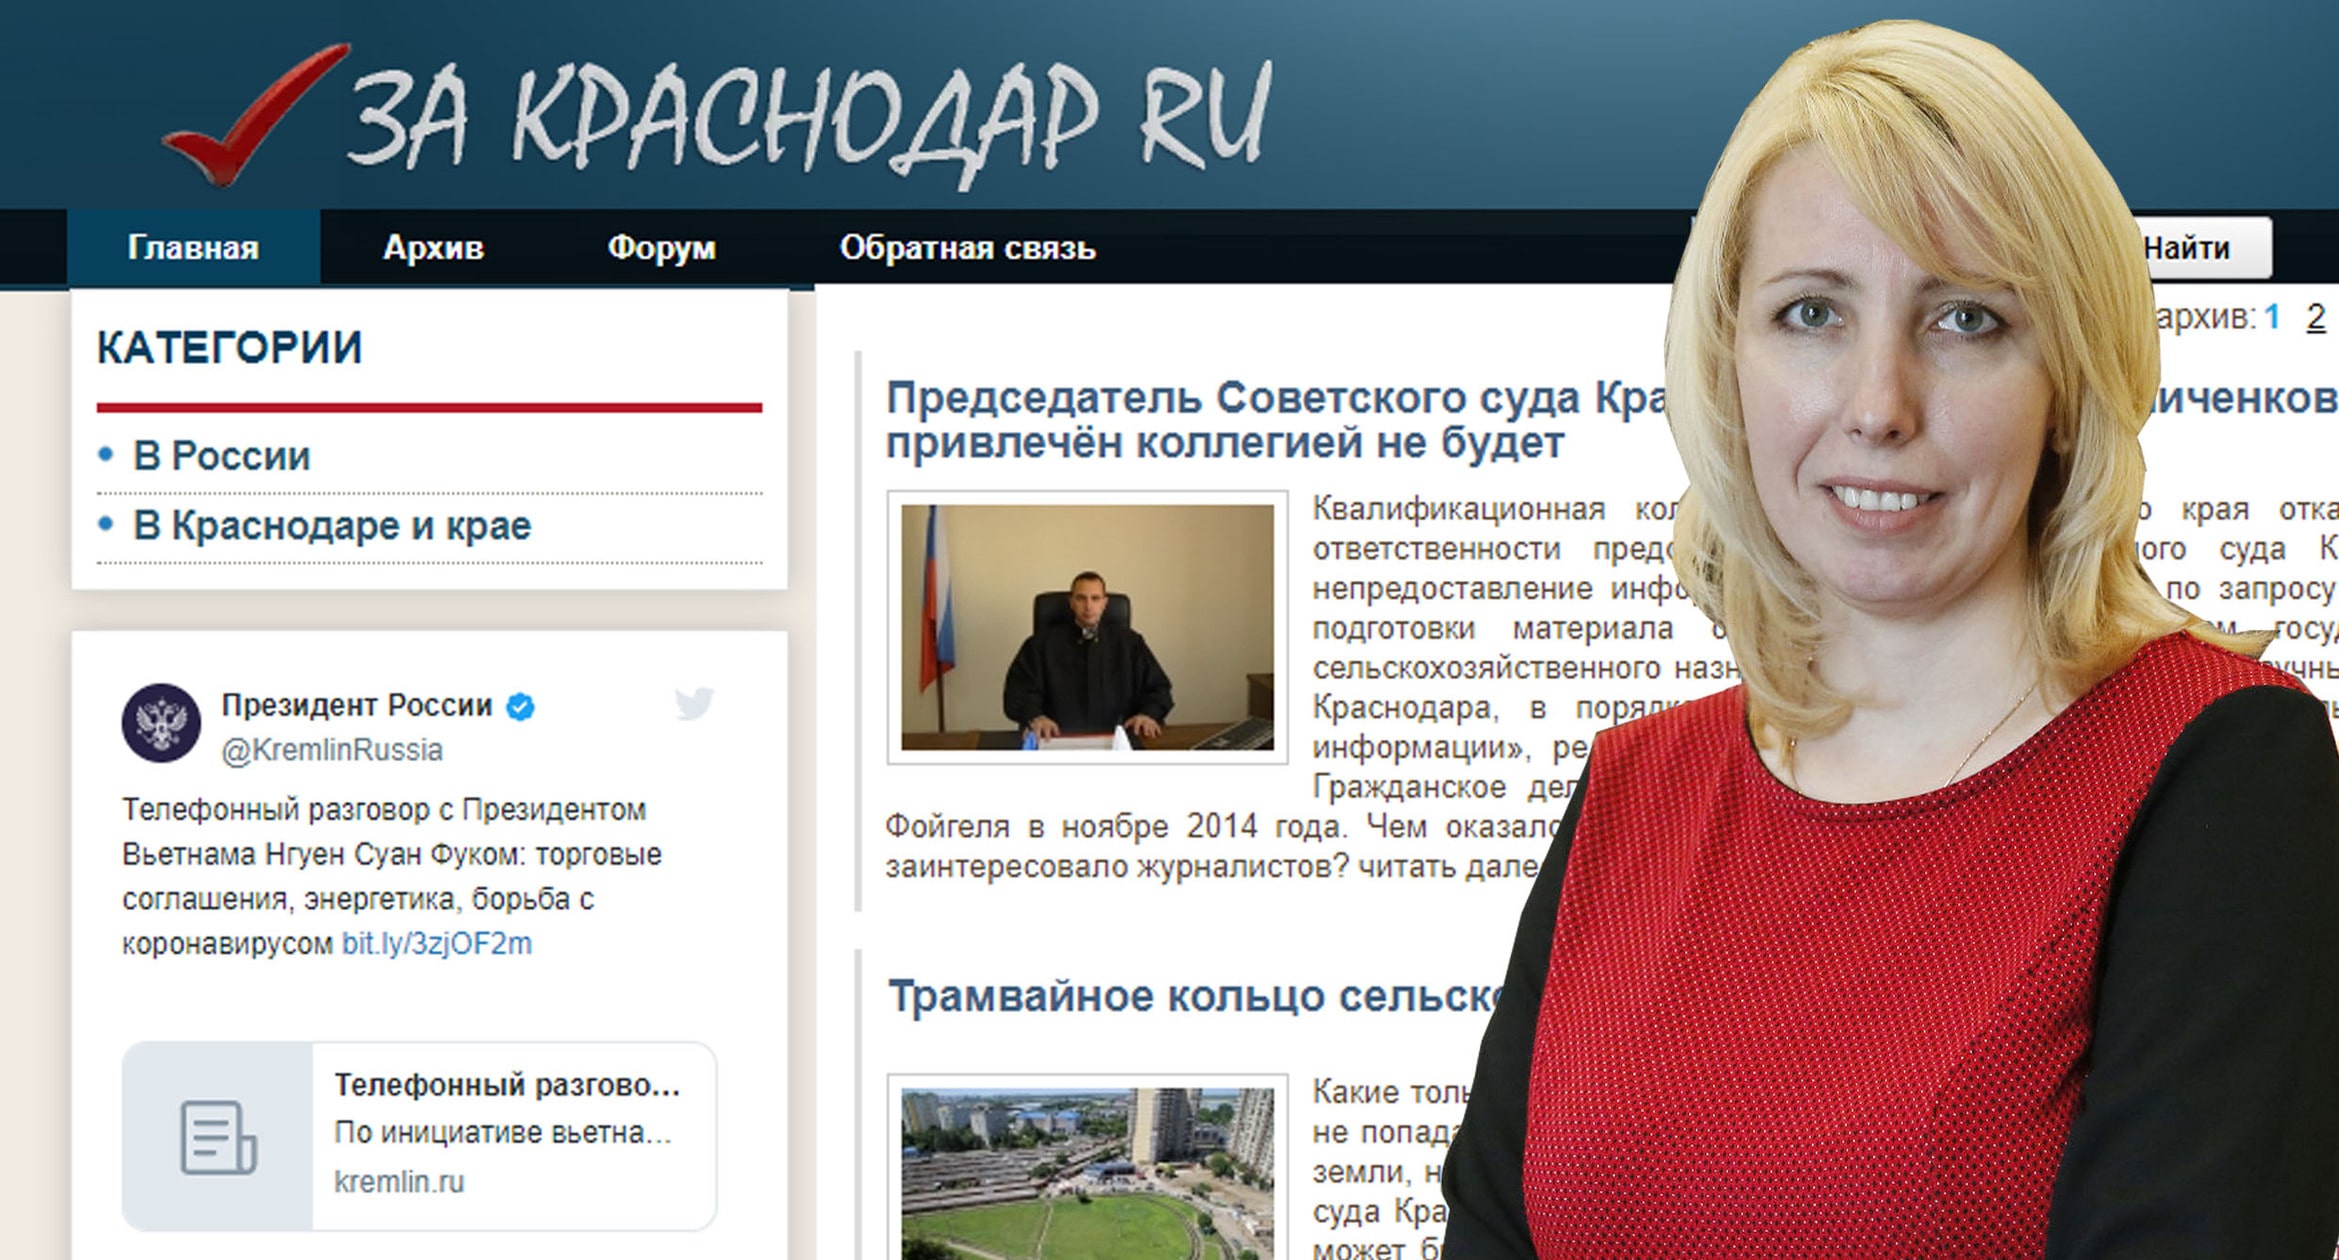
Task: Follow the bit.ly/3zjOF2m tweet link
Action: [436, 944]
